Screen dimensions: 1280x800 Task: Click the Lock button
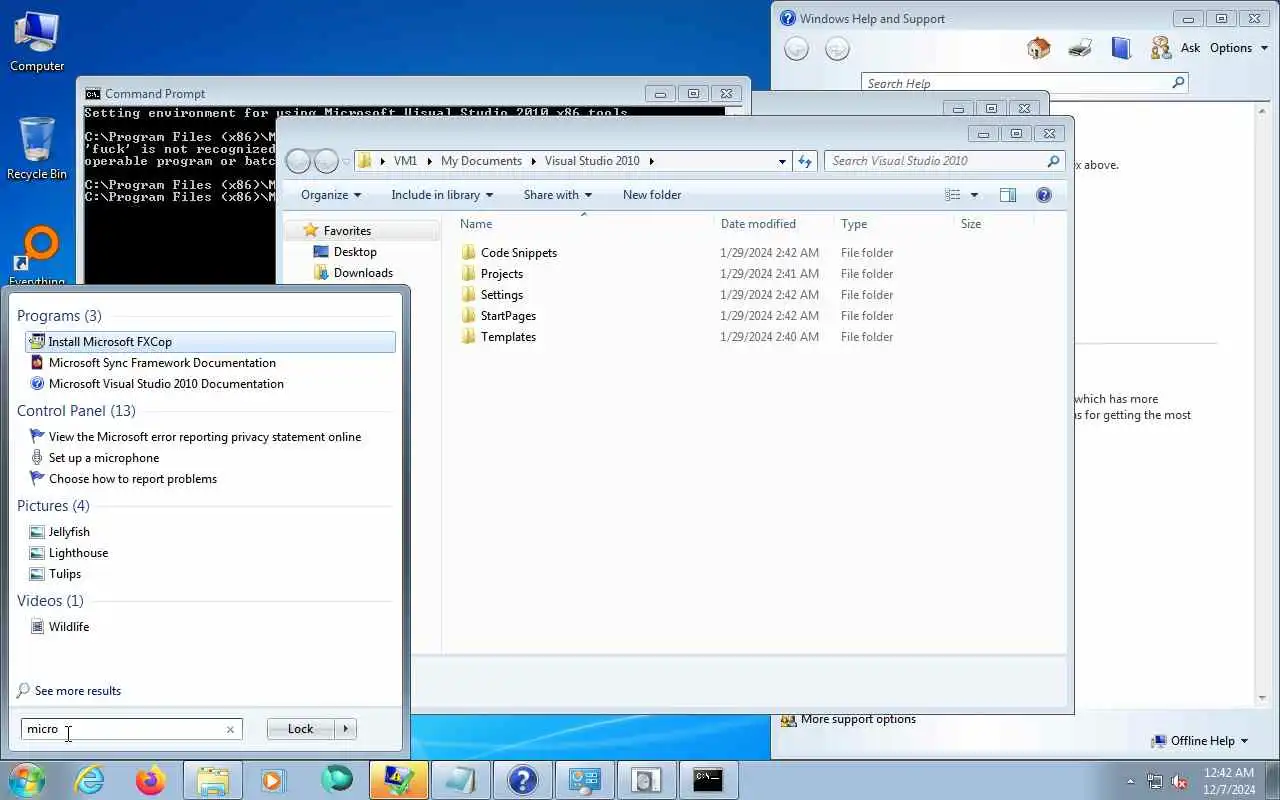(x=300, y=729)
